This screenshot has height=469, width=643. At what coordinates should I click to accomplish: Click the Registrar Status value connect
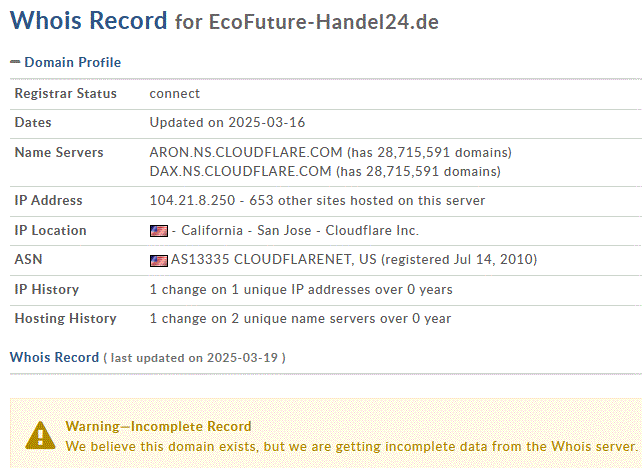tap(175, 93)
